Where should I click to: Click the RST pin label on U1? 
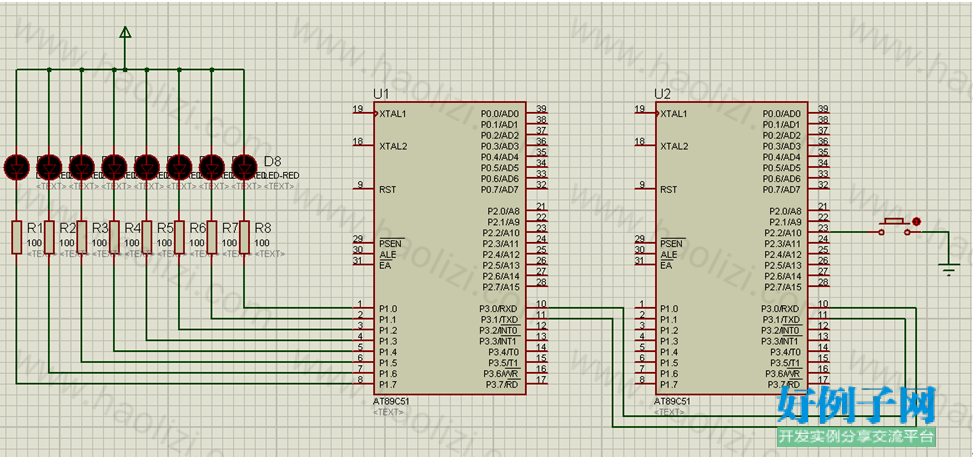387,190
